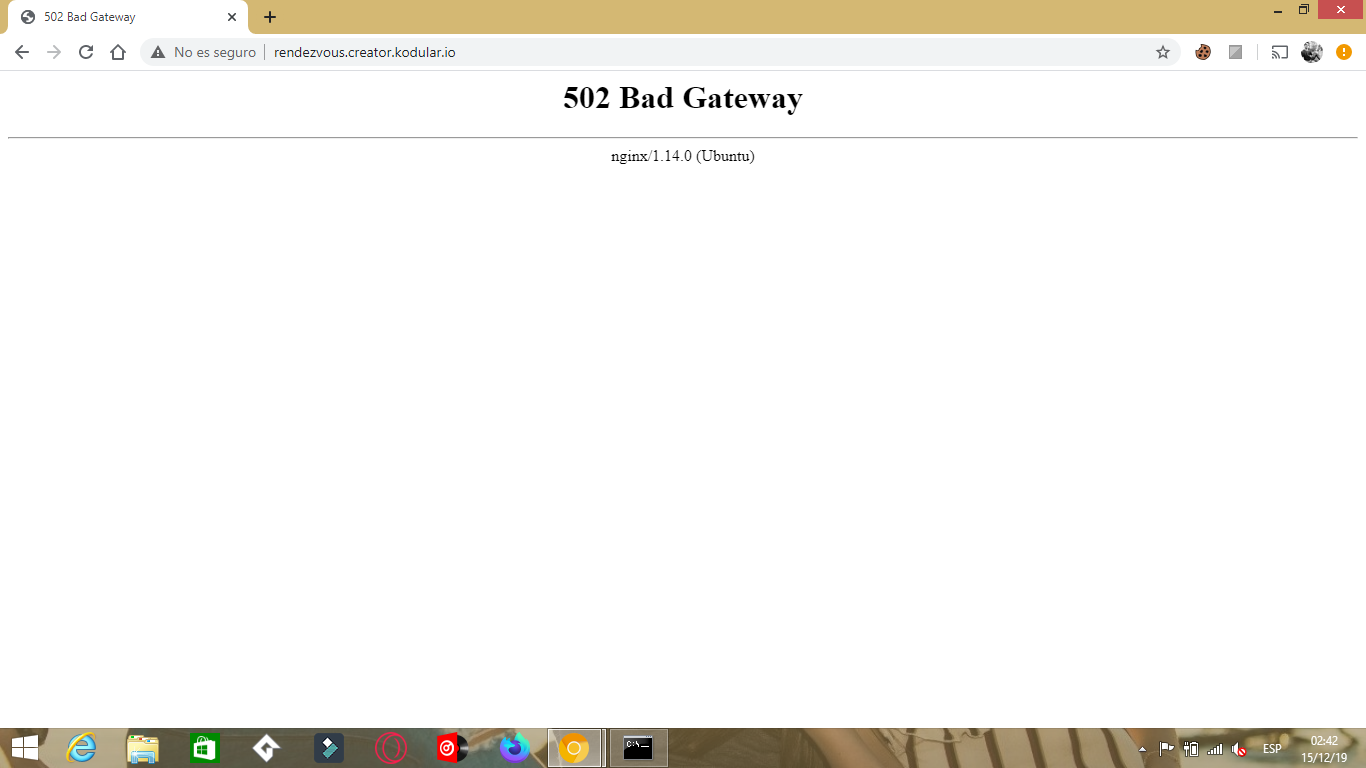Change the ESP input language
1366x768 pixels.
(1272, 749)
